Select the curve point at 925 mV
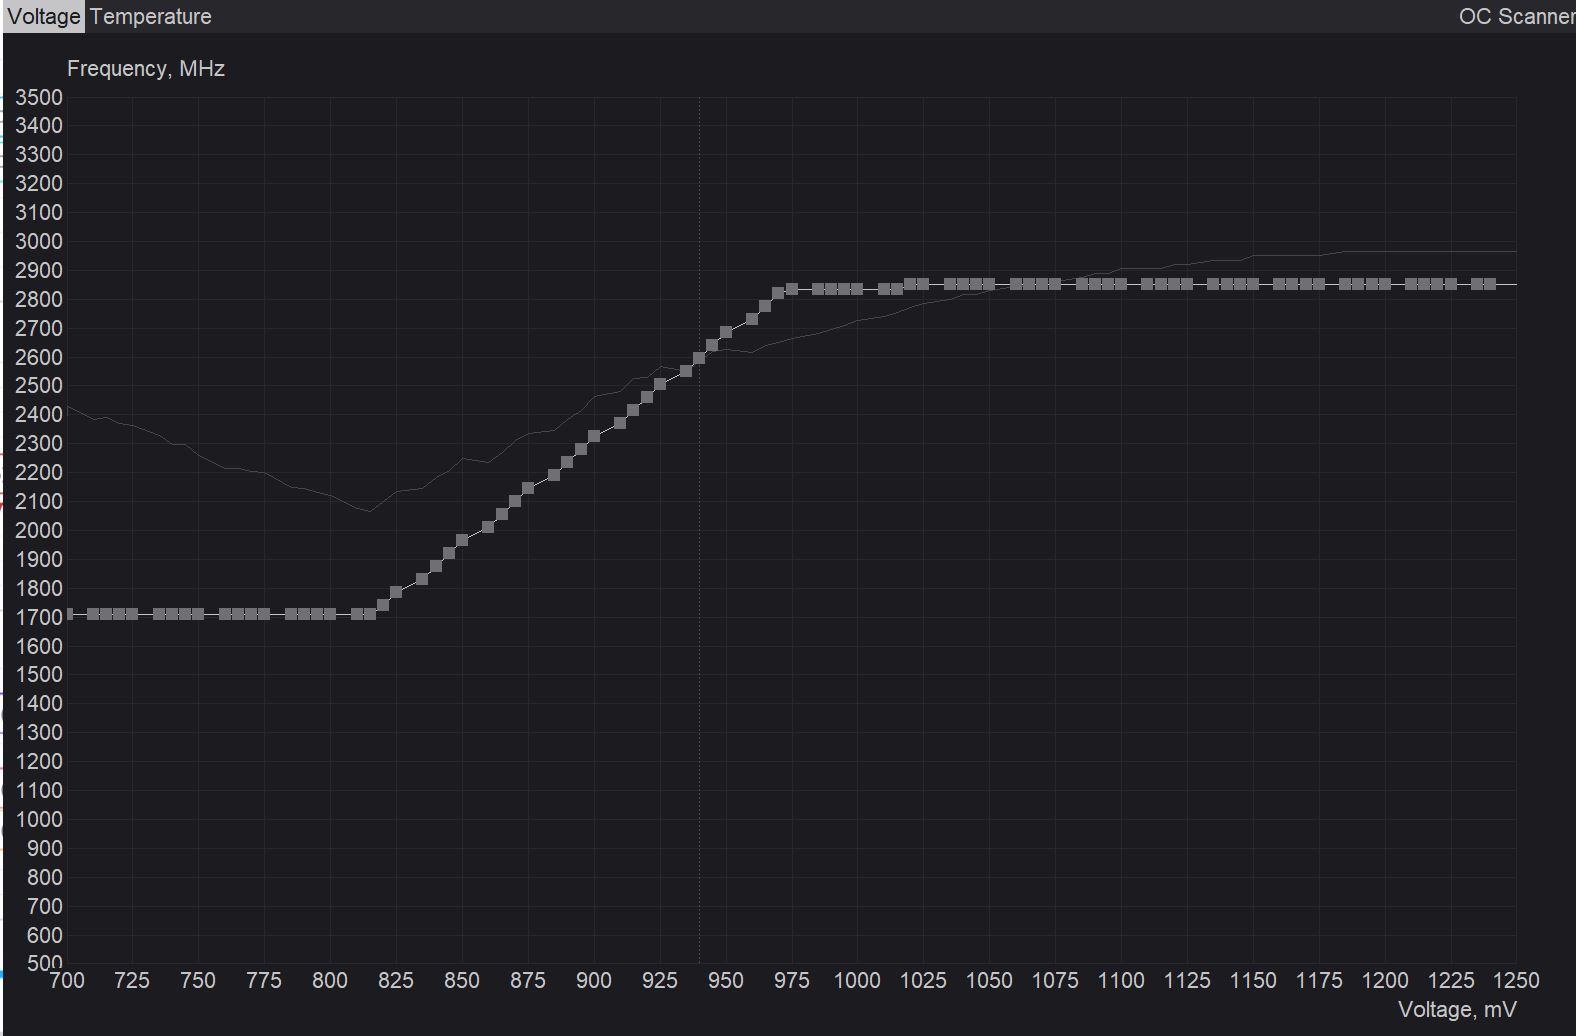The height and width of the screenshot is (1036, 1576). pyautogui.click(x=660, y=384)
